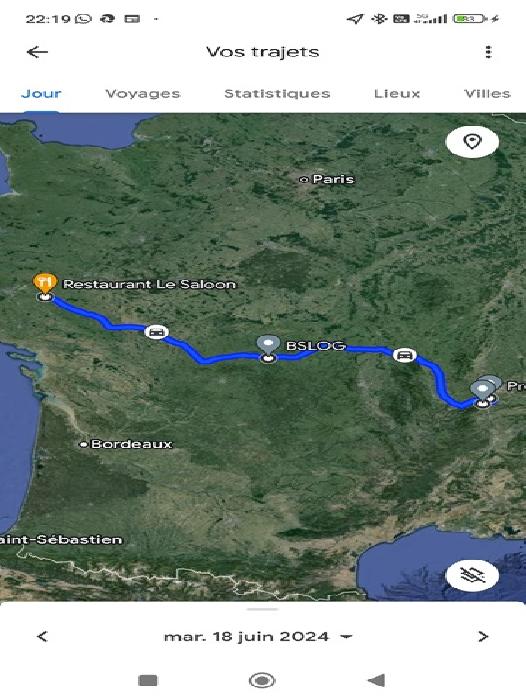Switch to the Lieux tab

tap(397, 94)
